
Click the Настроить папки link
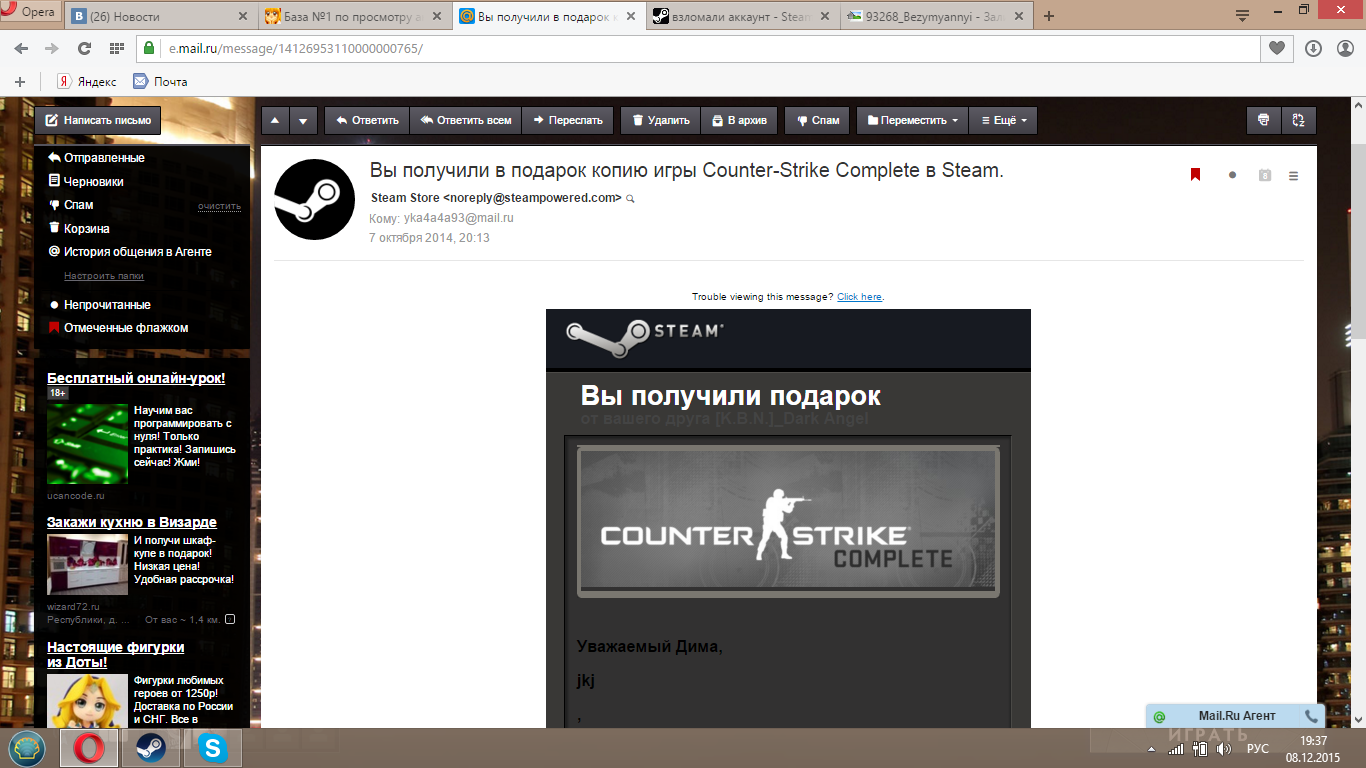pos(104,276)
